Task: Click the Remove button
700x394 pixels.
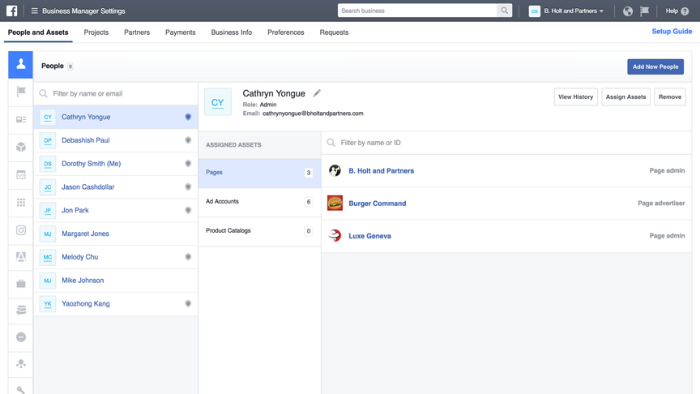Action: (x=670, y=97)
